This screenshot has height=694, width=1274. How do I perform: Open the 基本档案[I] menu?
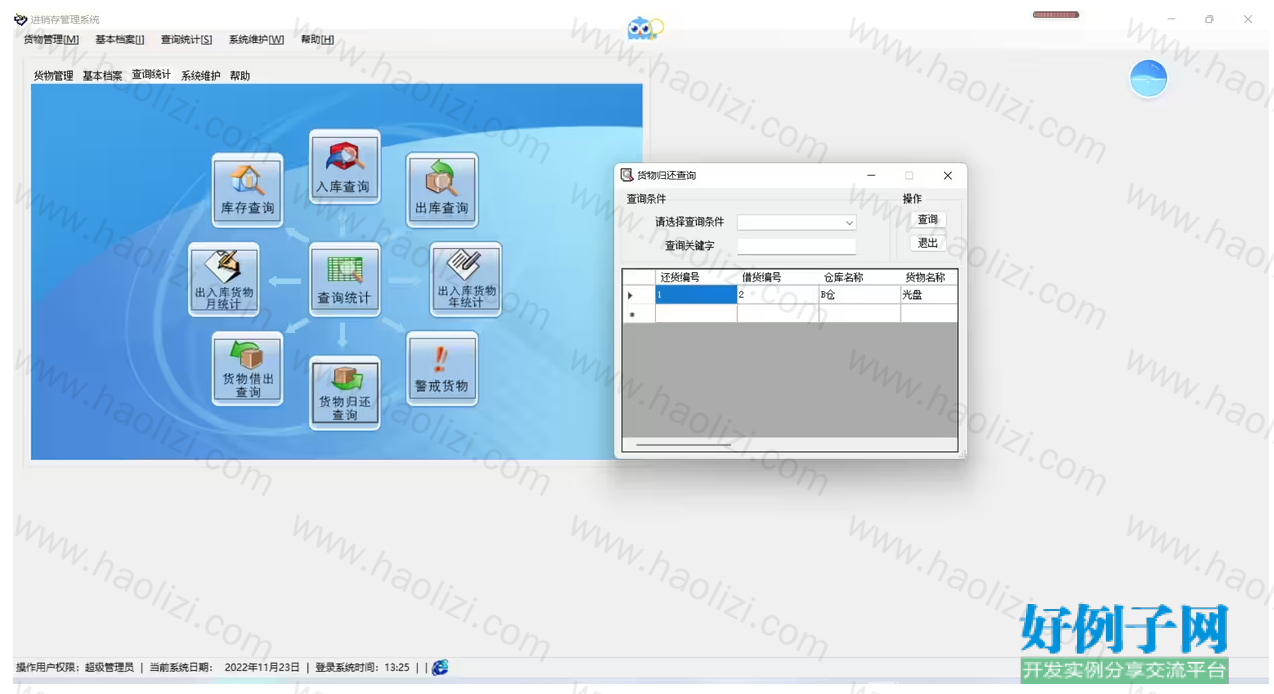pos(120,40)
